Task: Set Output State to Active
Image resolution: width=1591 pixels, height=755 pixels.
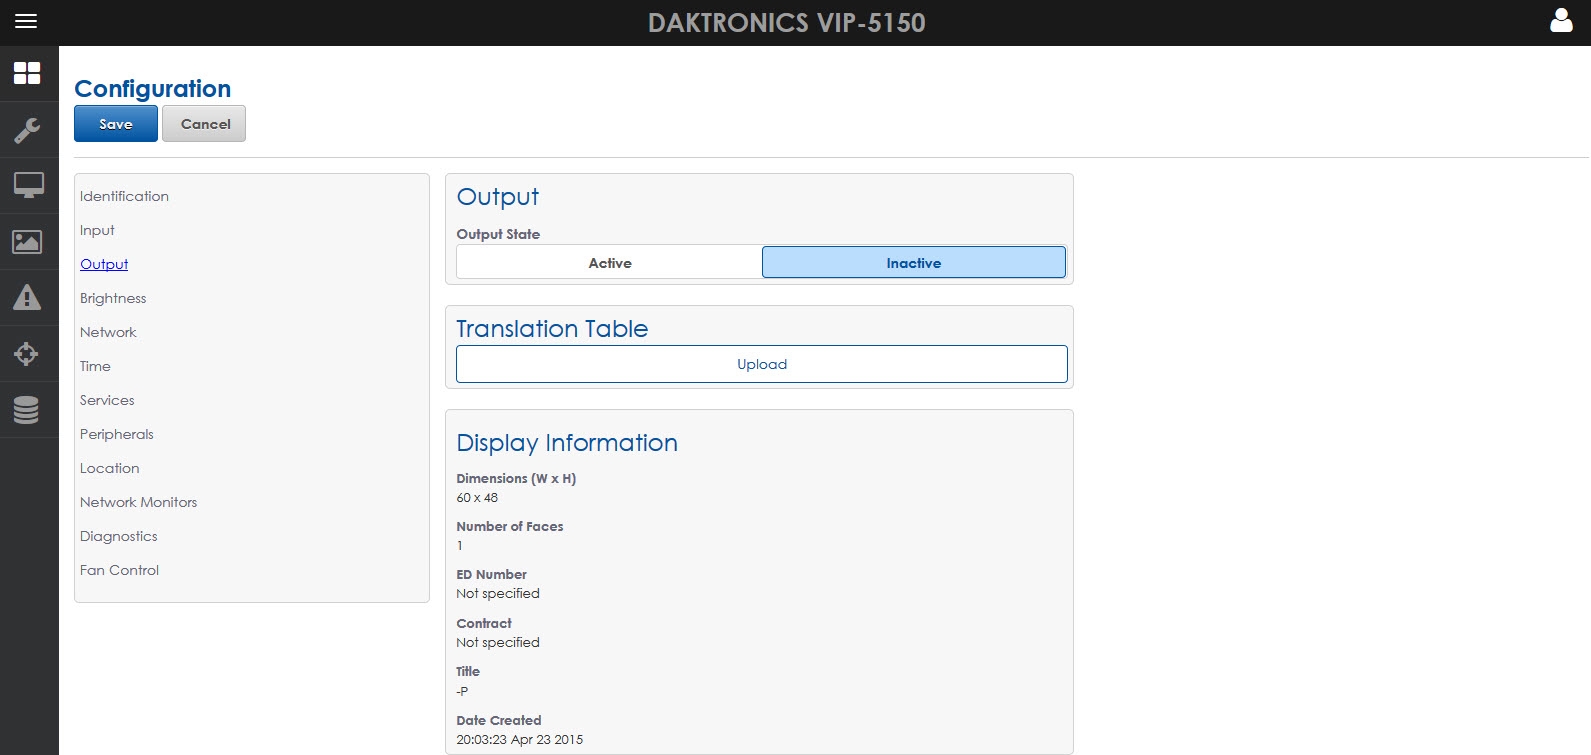Action: pos(609,263)
